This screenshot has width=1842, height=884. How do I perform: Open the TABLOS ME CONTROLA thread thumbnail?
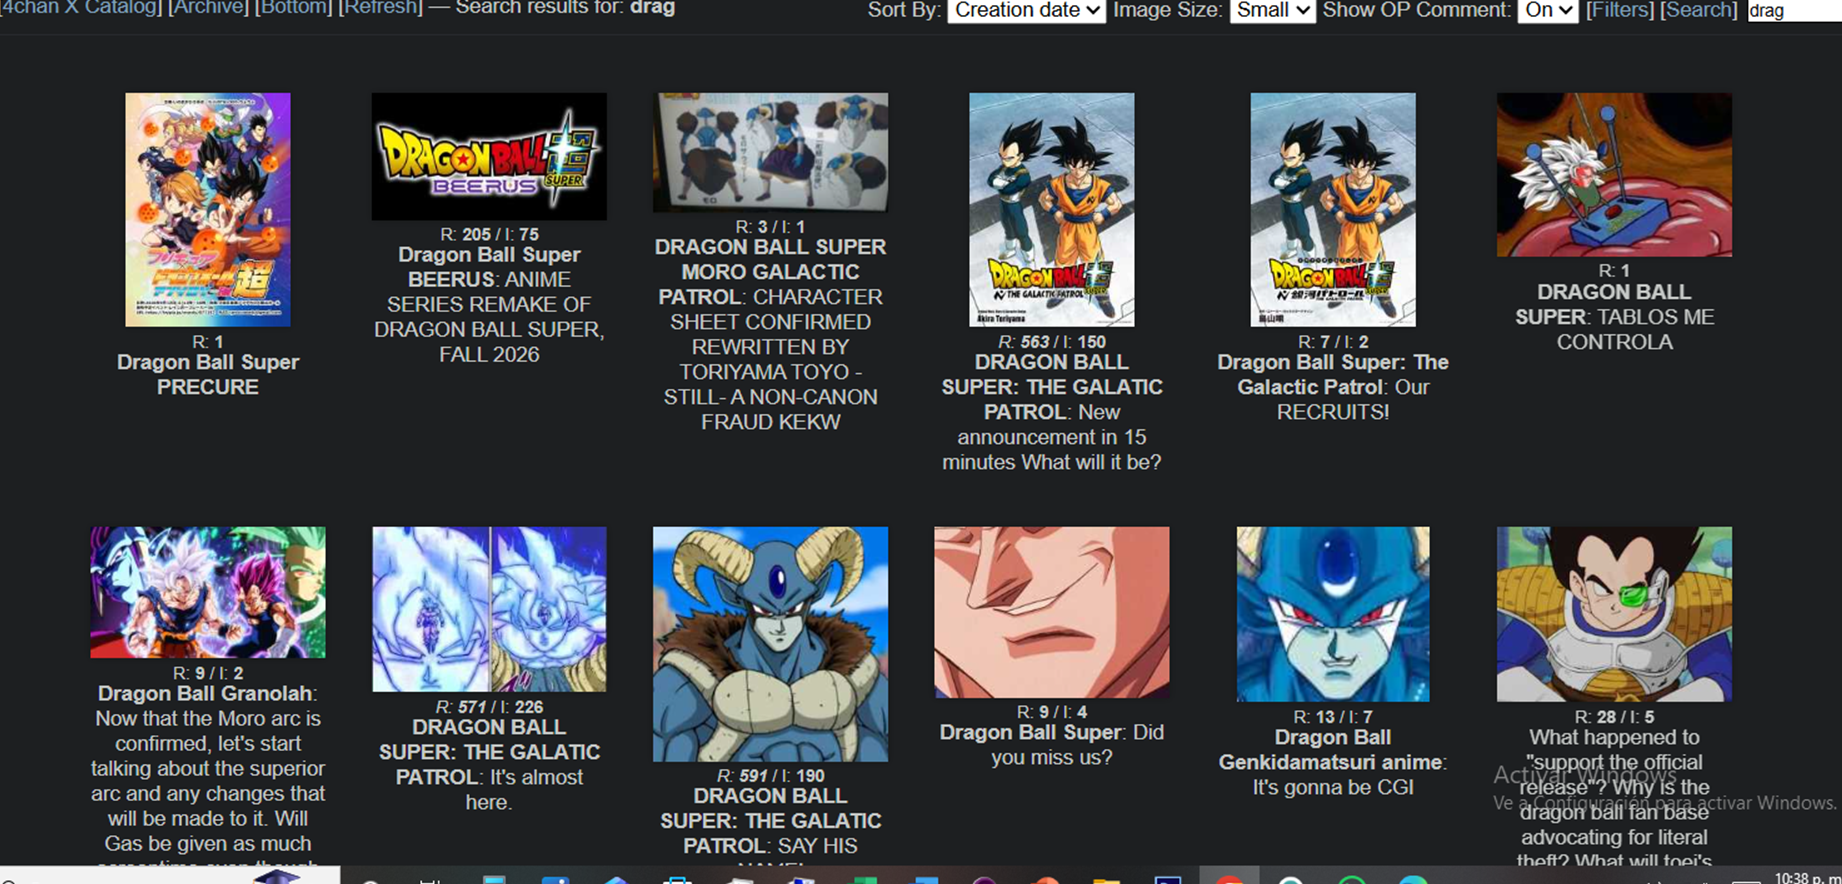1614,175
